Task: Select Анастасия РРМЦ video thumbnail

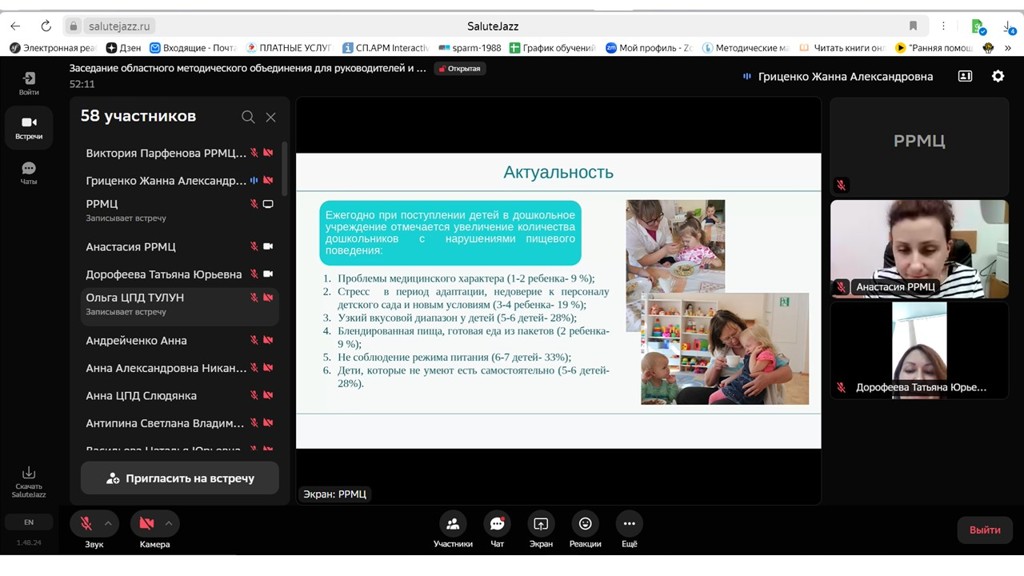Action: point(919,249)
